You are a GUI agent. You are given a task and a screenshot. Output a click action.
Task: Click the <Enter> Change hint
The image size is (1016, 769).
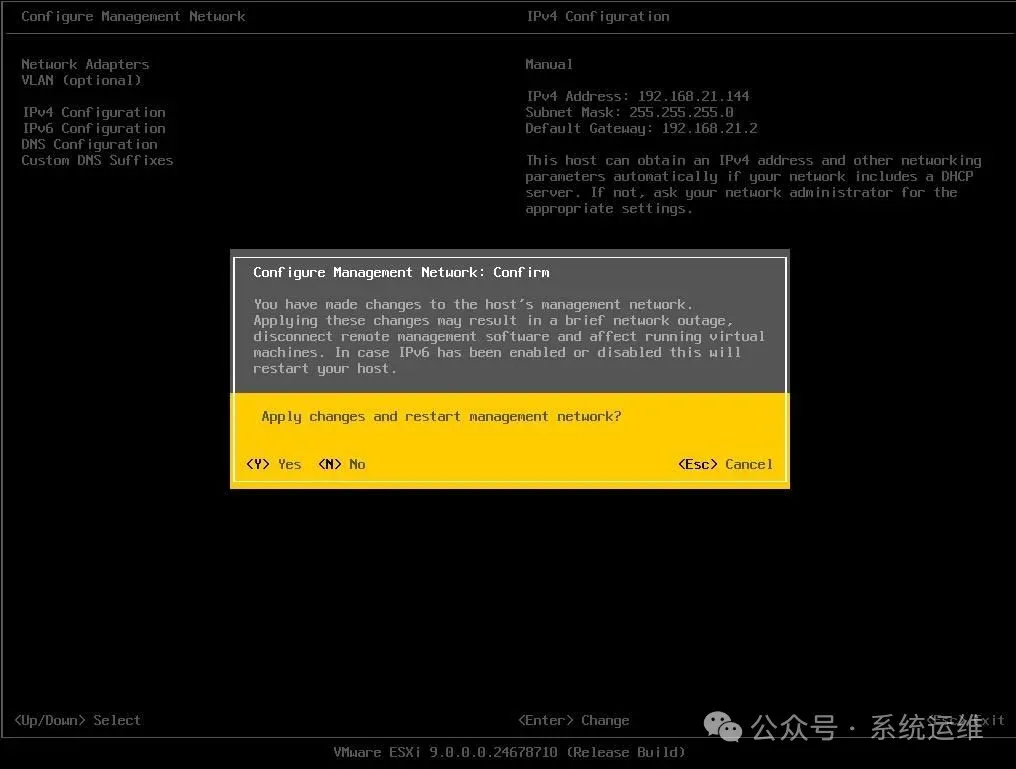[573, 720]
